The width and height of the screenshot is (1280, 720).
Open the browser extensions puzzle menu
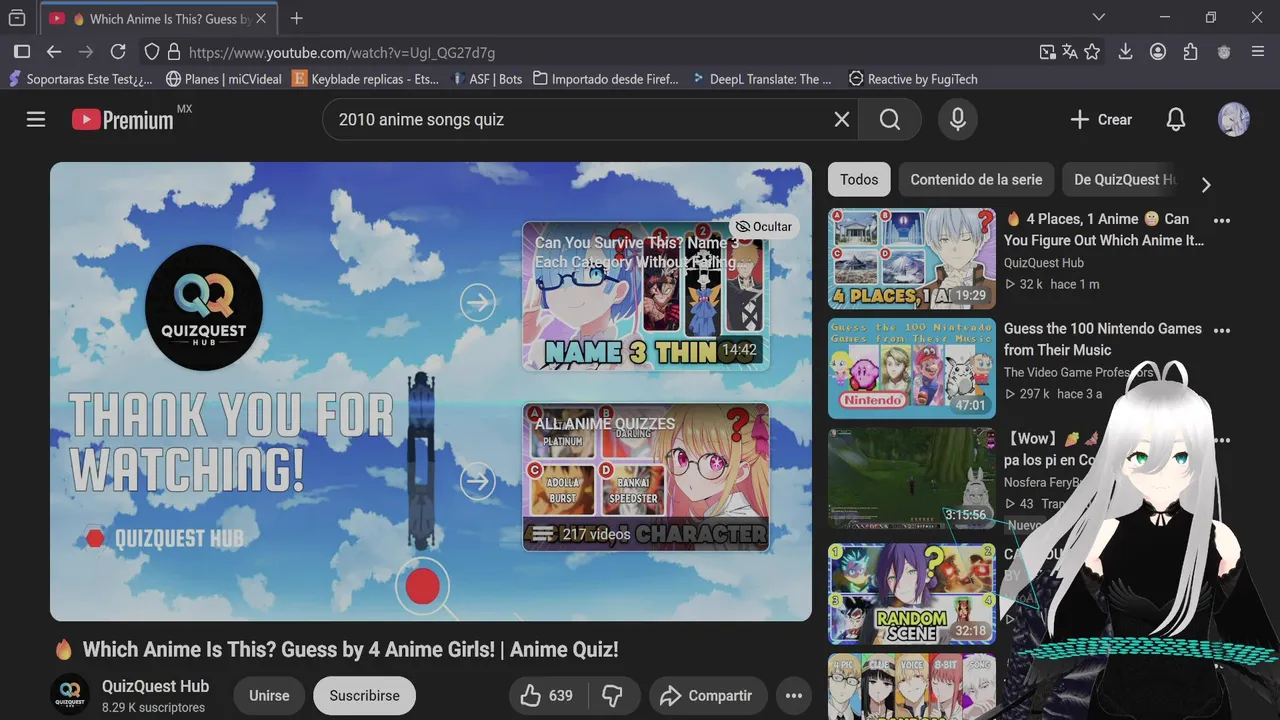(1190, 52)
